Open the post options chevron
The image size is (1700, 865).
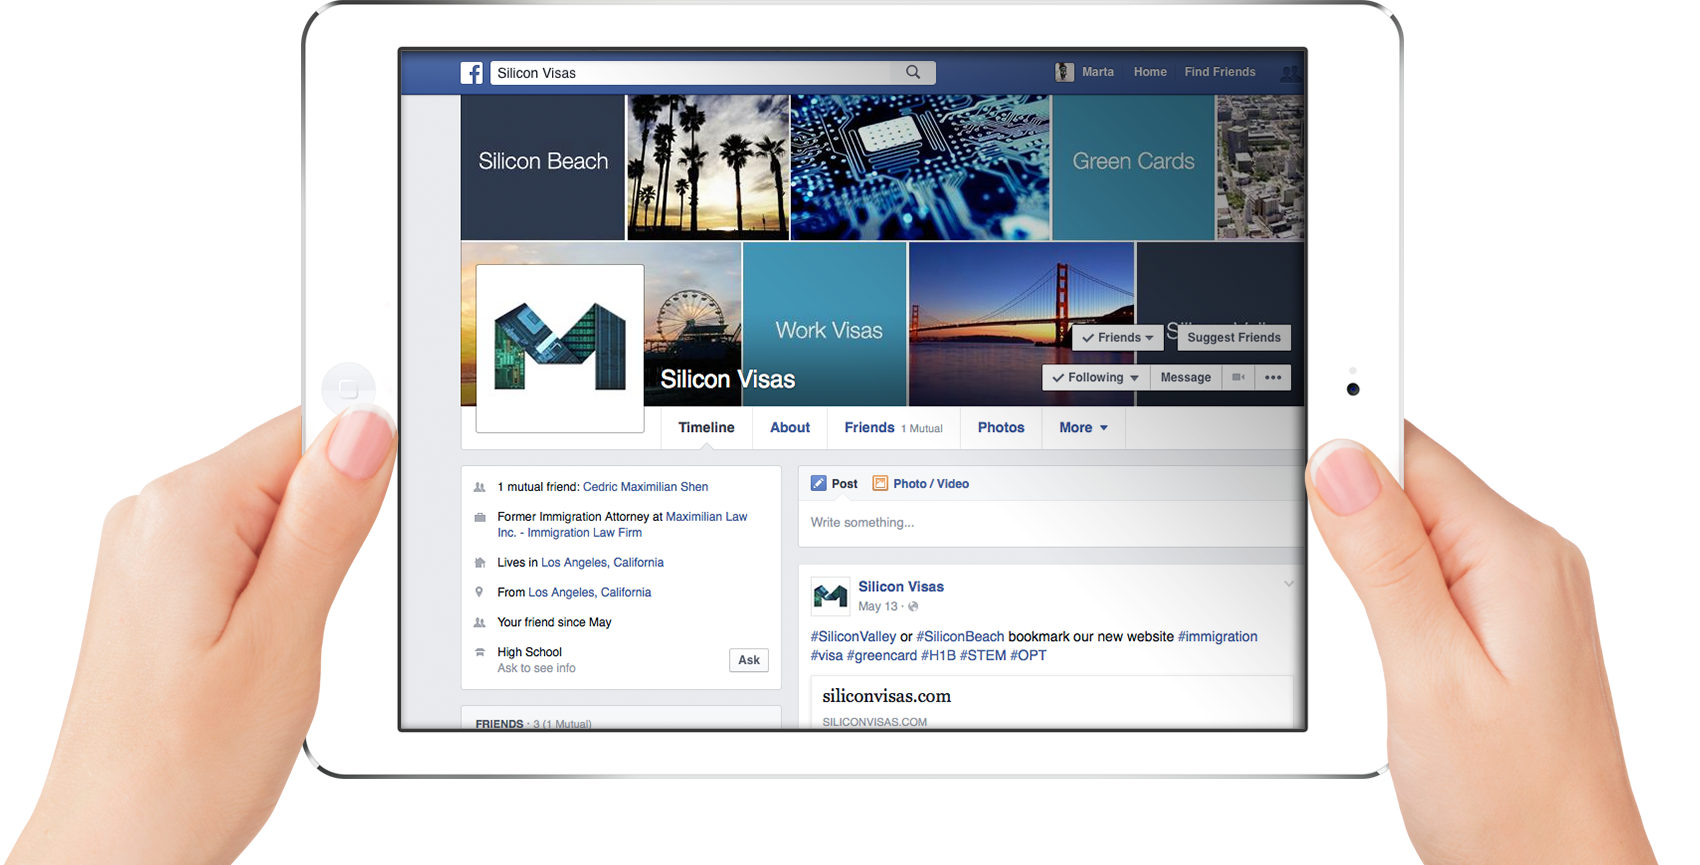click(x=1288, y=584)
